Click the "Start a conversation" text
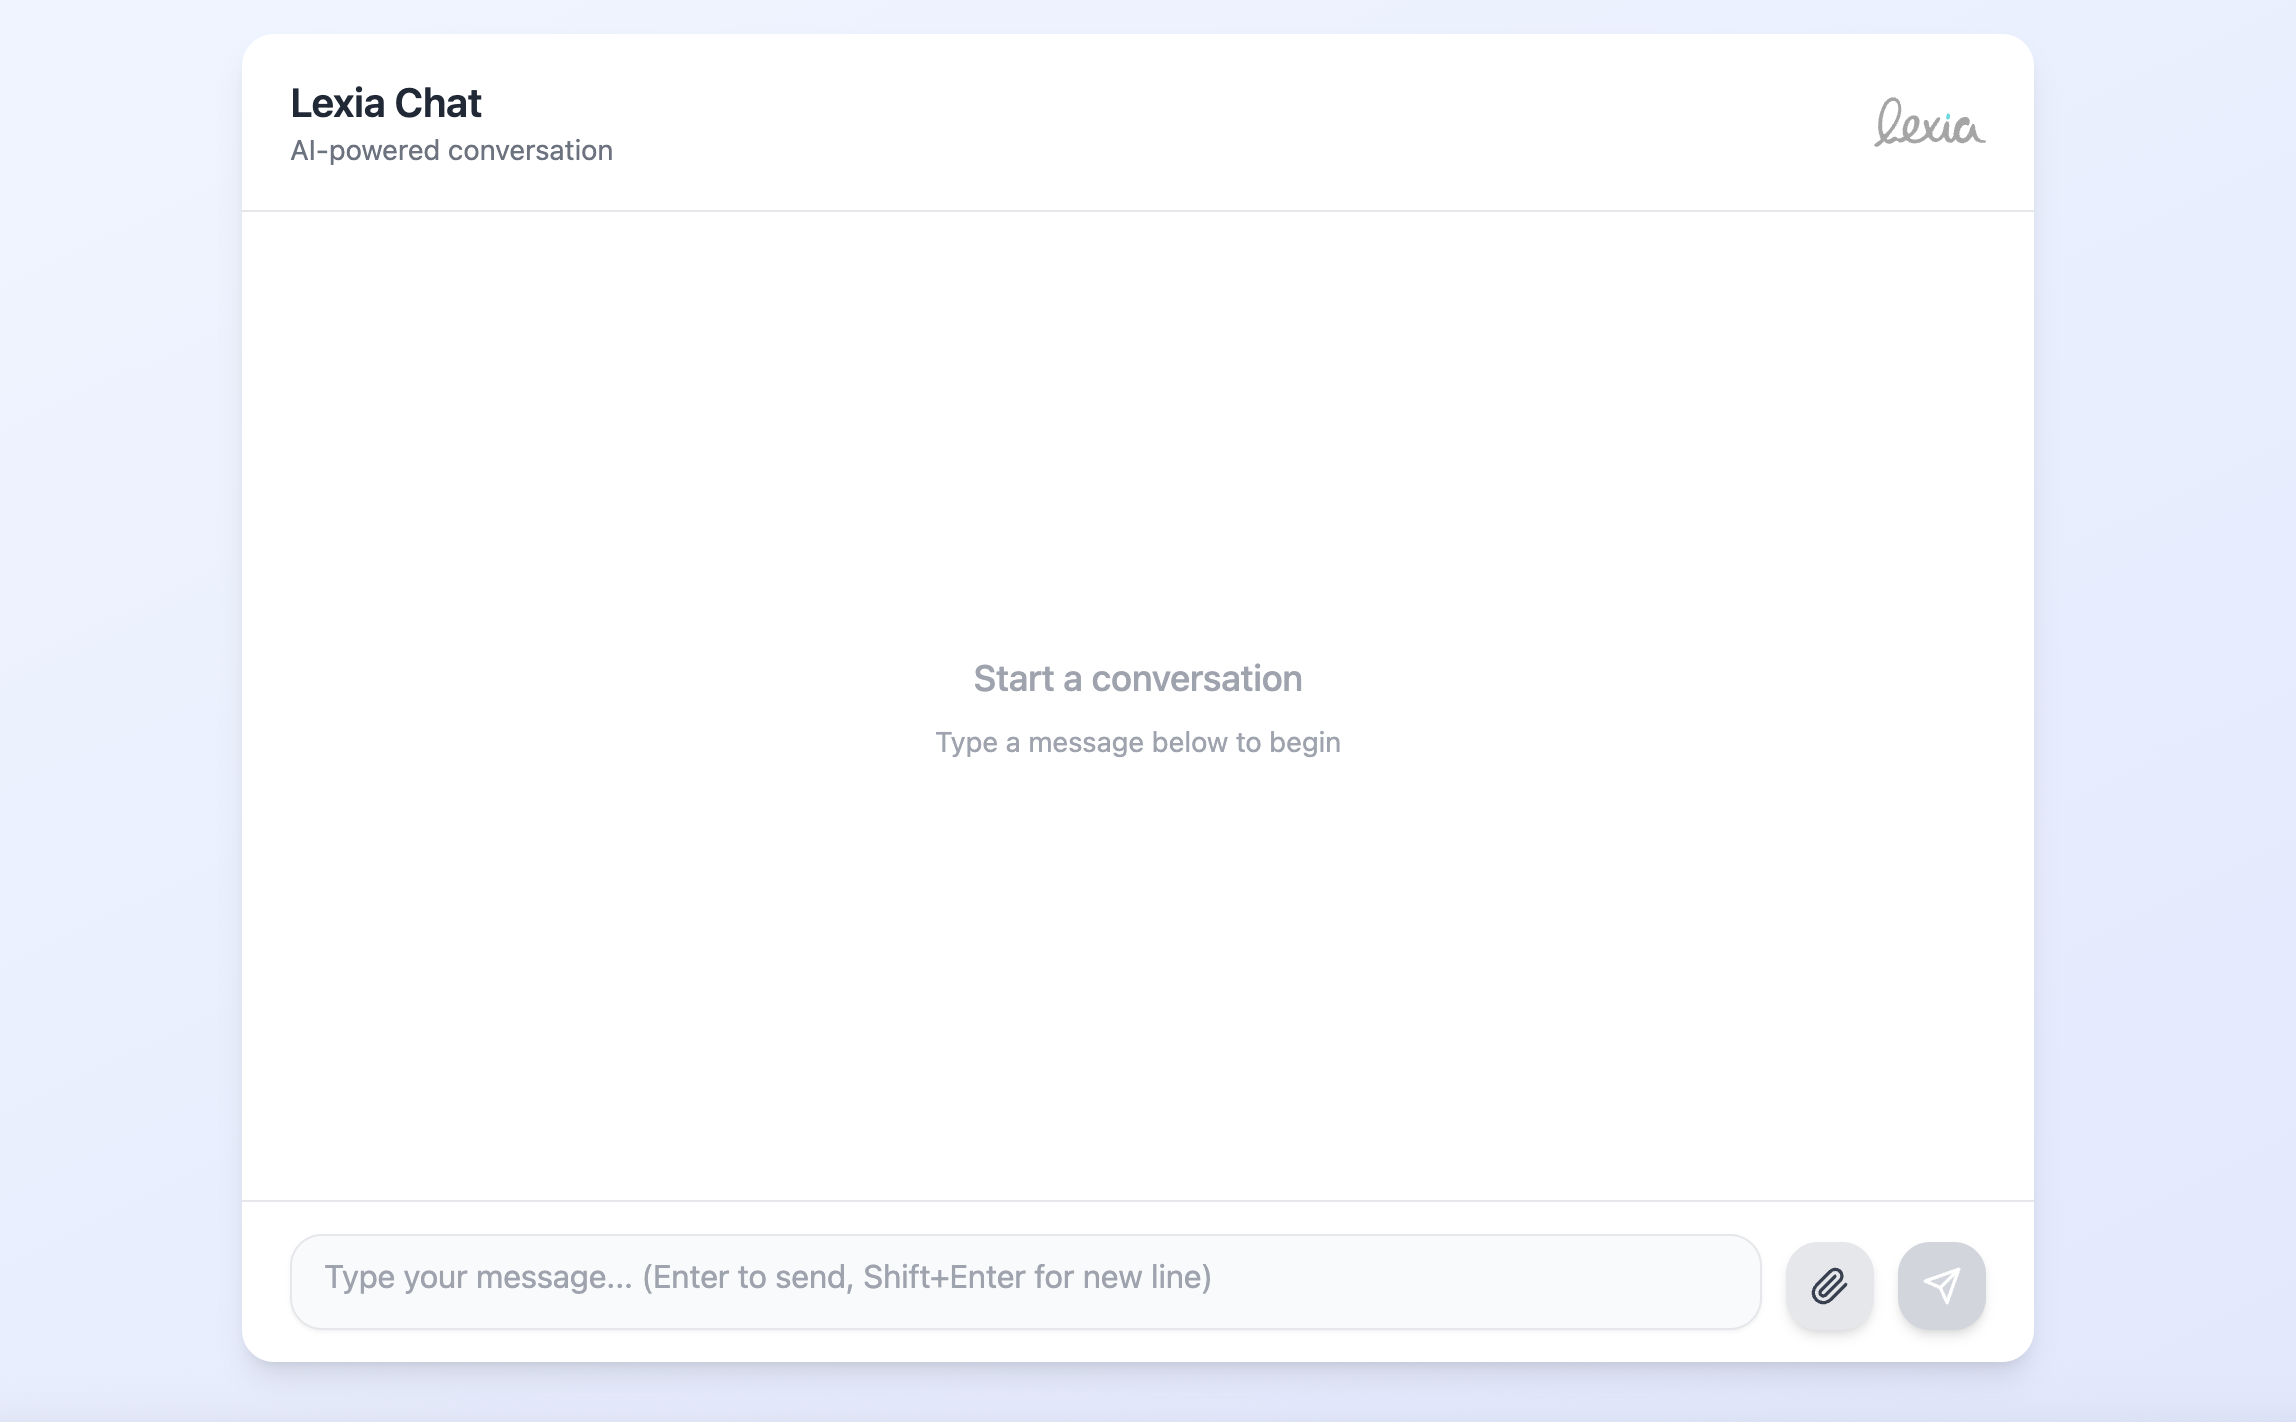Screen dimensions: 2296x1422 (x=1137, y=678)
